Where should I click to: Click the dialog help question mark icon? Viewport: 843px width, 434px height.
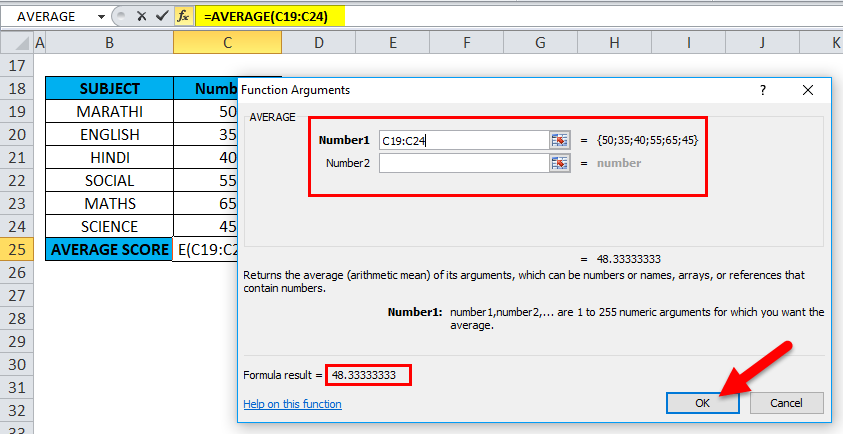763,90
